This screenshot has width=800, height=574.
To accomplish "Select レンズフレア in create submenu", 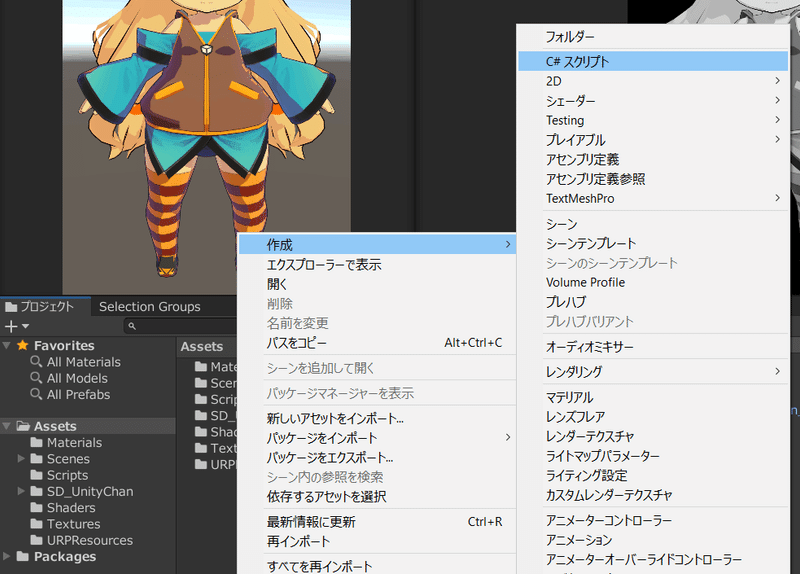I will coord(653,417).
